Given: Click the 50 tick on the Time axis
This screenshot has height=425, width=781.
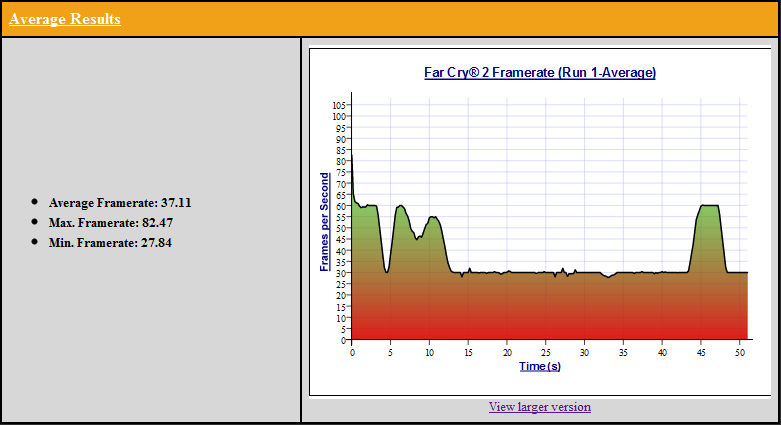Looking at the screenshot, I should tap(739, 352).
